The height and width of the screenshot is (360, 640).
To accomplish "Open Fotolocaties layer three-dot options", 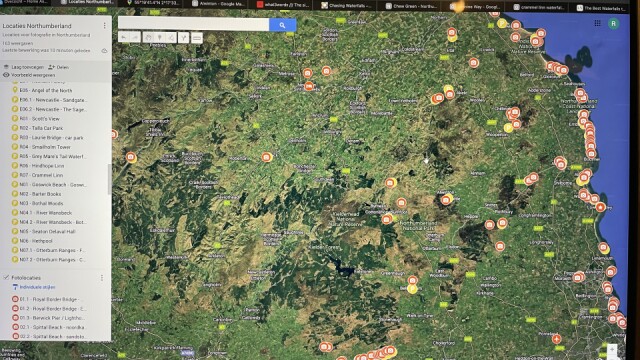I will click(102, 278).
